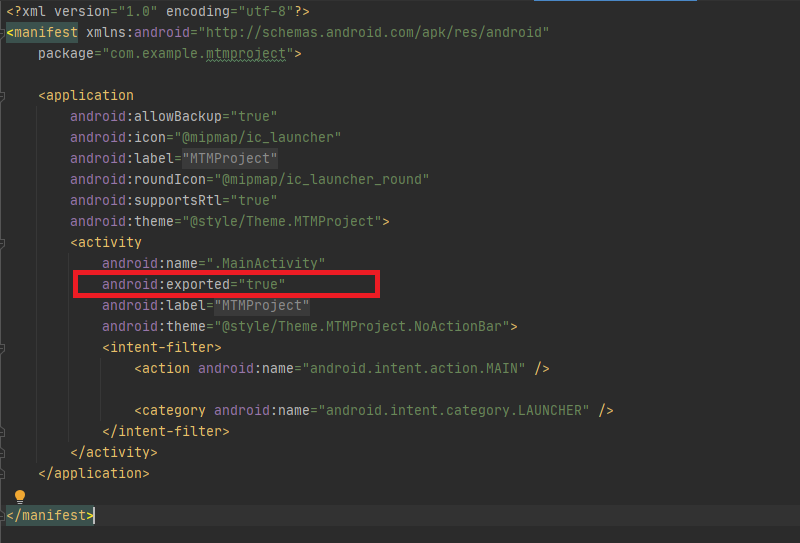Click the highlighted opening manifest tag

pos(42,33)
